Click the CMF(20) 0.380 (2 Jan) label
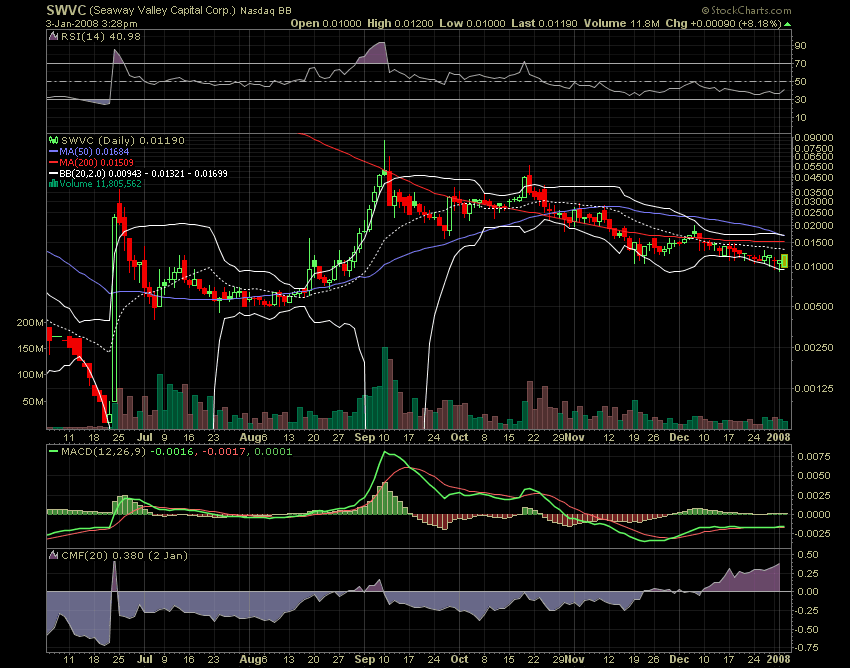Image resolution: width=850 pixels, height=668 pixels. click(x=125, y=556)
